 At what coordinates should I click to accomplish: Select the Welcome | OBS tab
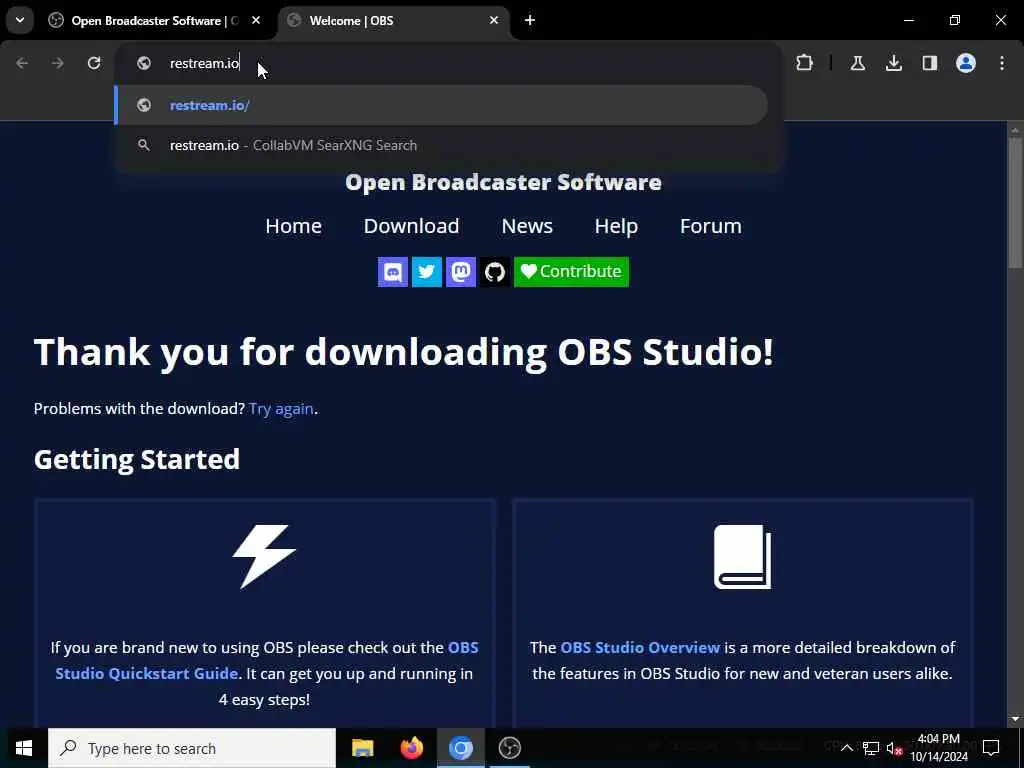pyautogui.click(x=394, y=21)
